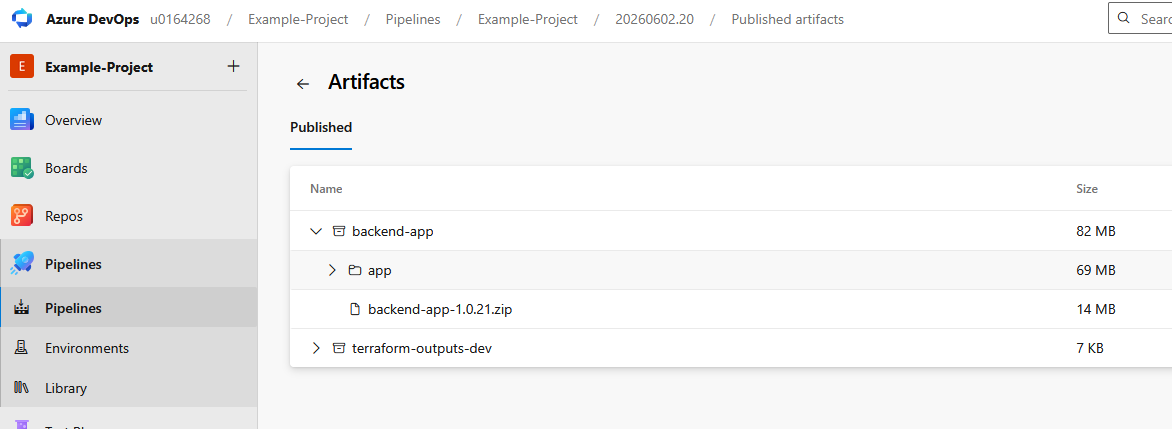Screen dimensions: 1172x429
Task: Select terraform-outputs-dev artifact name
Action: (x=422, y=348)
